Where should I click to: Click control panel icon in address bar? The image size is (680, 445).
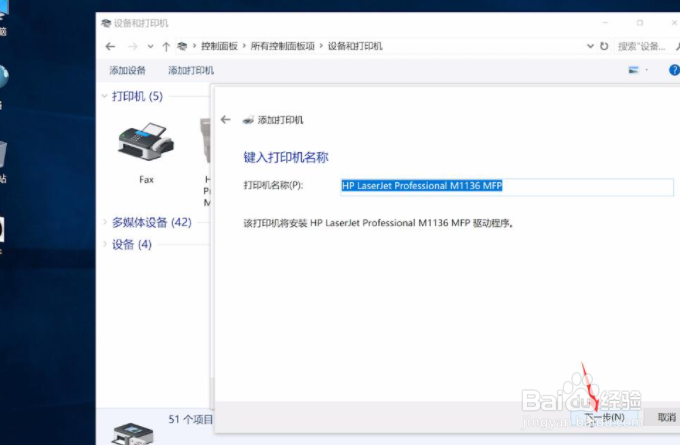(182, 46)
